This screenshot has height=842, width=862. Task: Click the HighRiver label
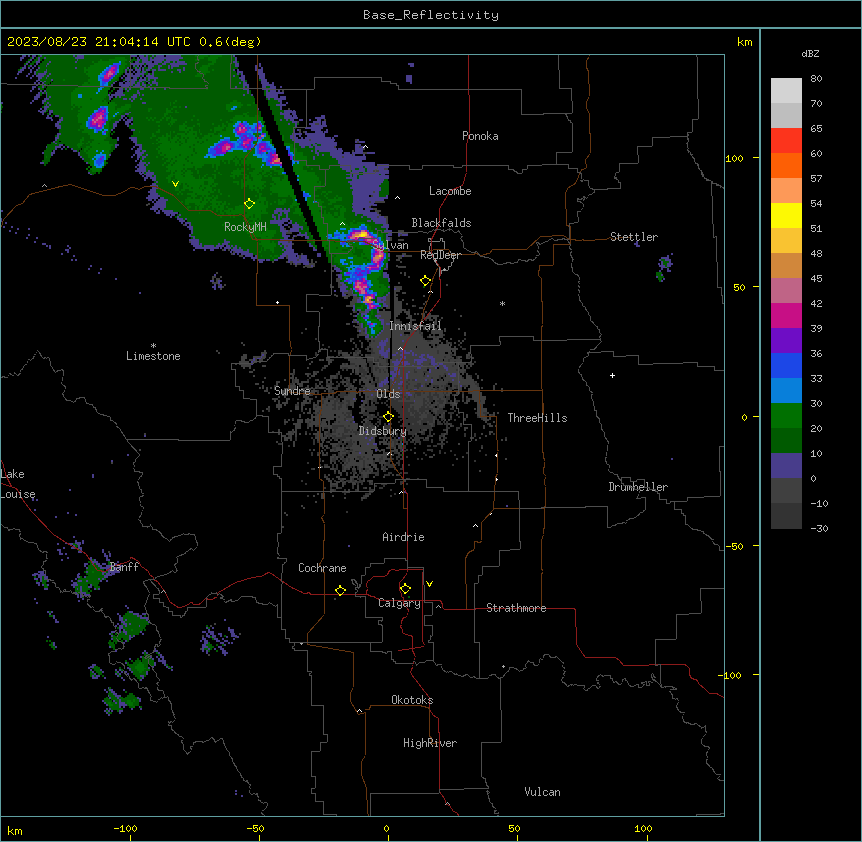(x=430, y=743)
